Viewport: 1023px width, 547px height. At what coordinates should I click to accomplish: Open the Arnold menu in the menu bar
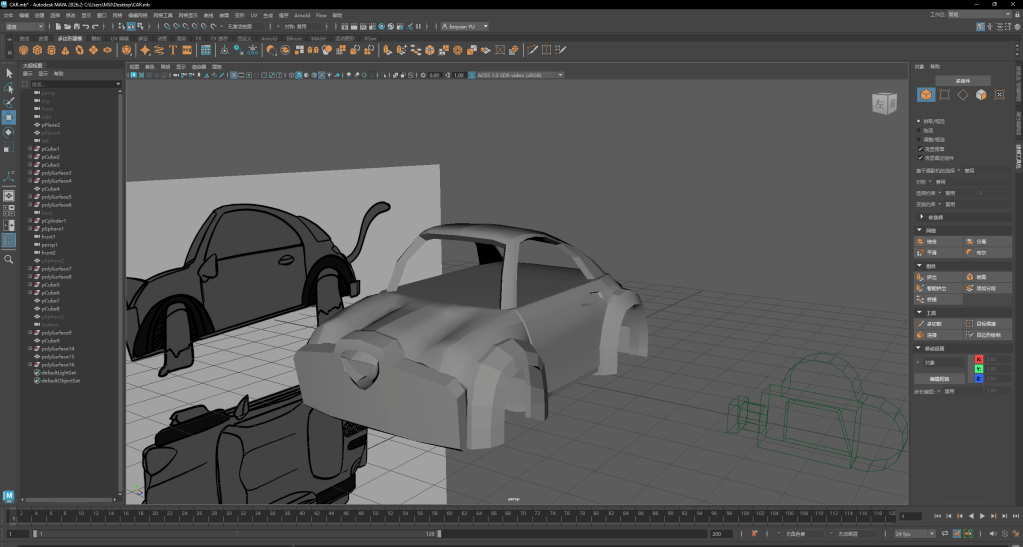[x=300, y=16]
